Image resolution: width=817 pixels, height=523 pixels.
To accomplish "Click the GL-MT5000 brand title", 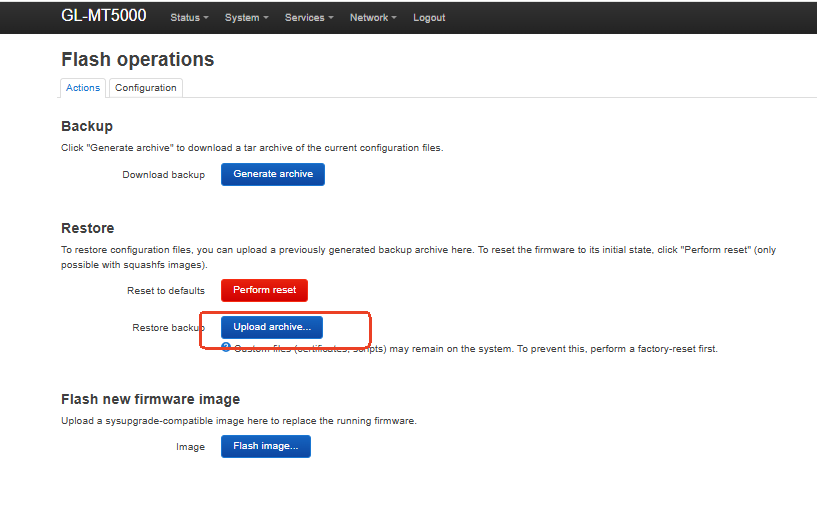I will 104,16.
